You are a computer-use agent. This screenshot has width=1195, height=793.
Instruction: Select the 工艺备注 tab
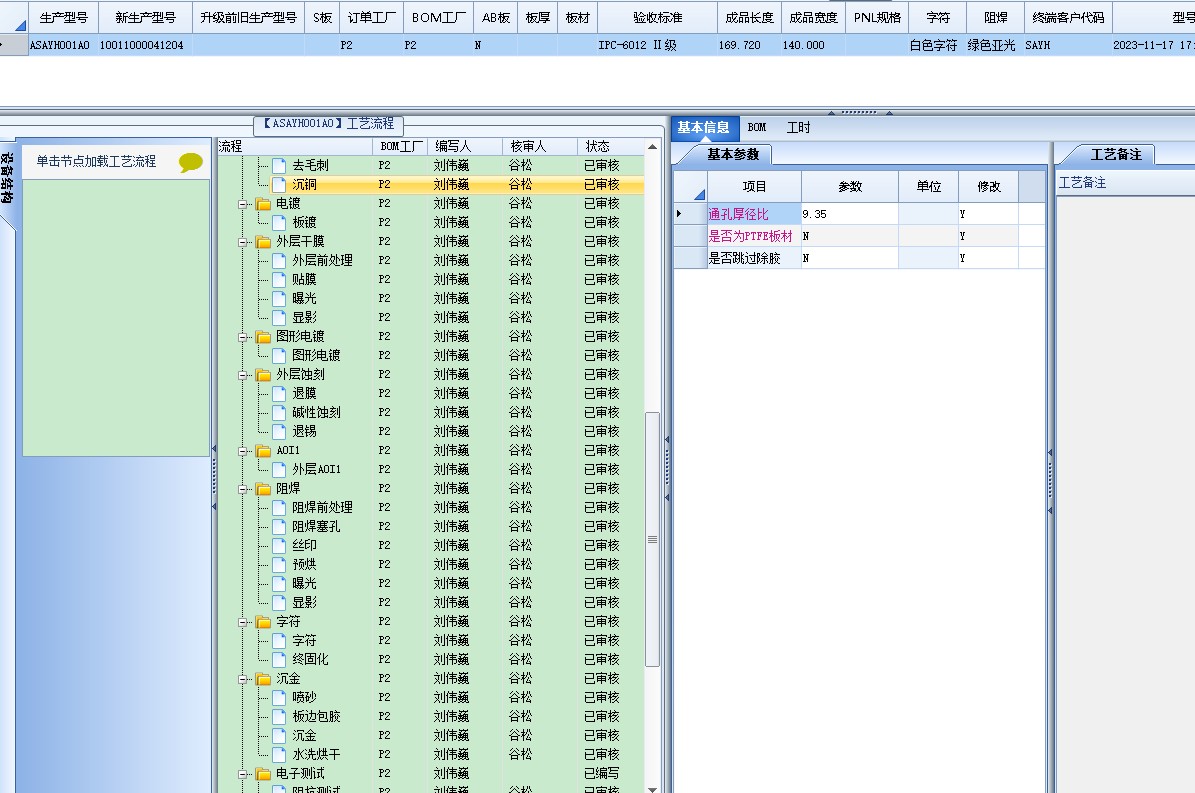click(x=1116, y=155)
